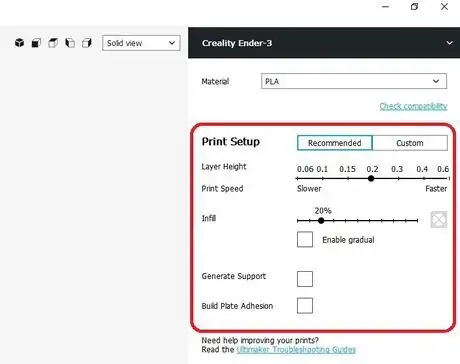Viewport: 460px width, 364px height.
Task: Select the front camera view cube icon
Action: pos(36,43)
